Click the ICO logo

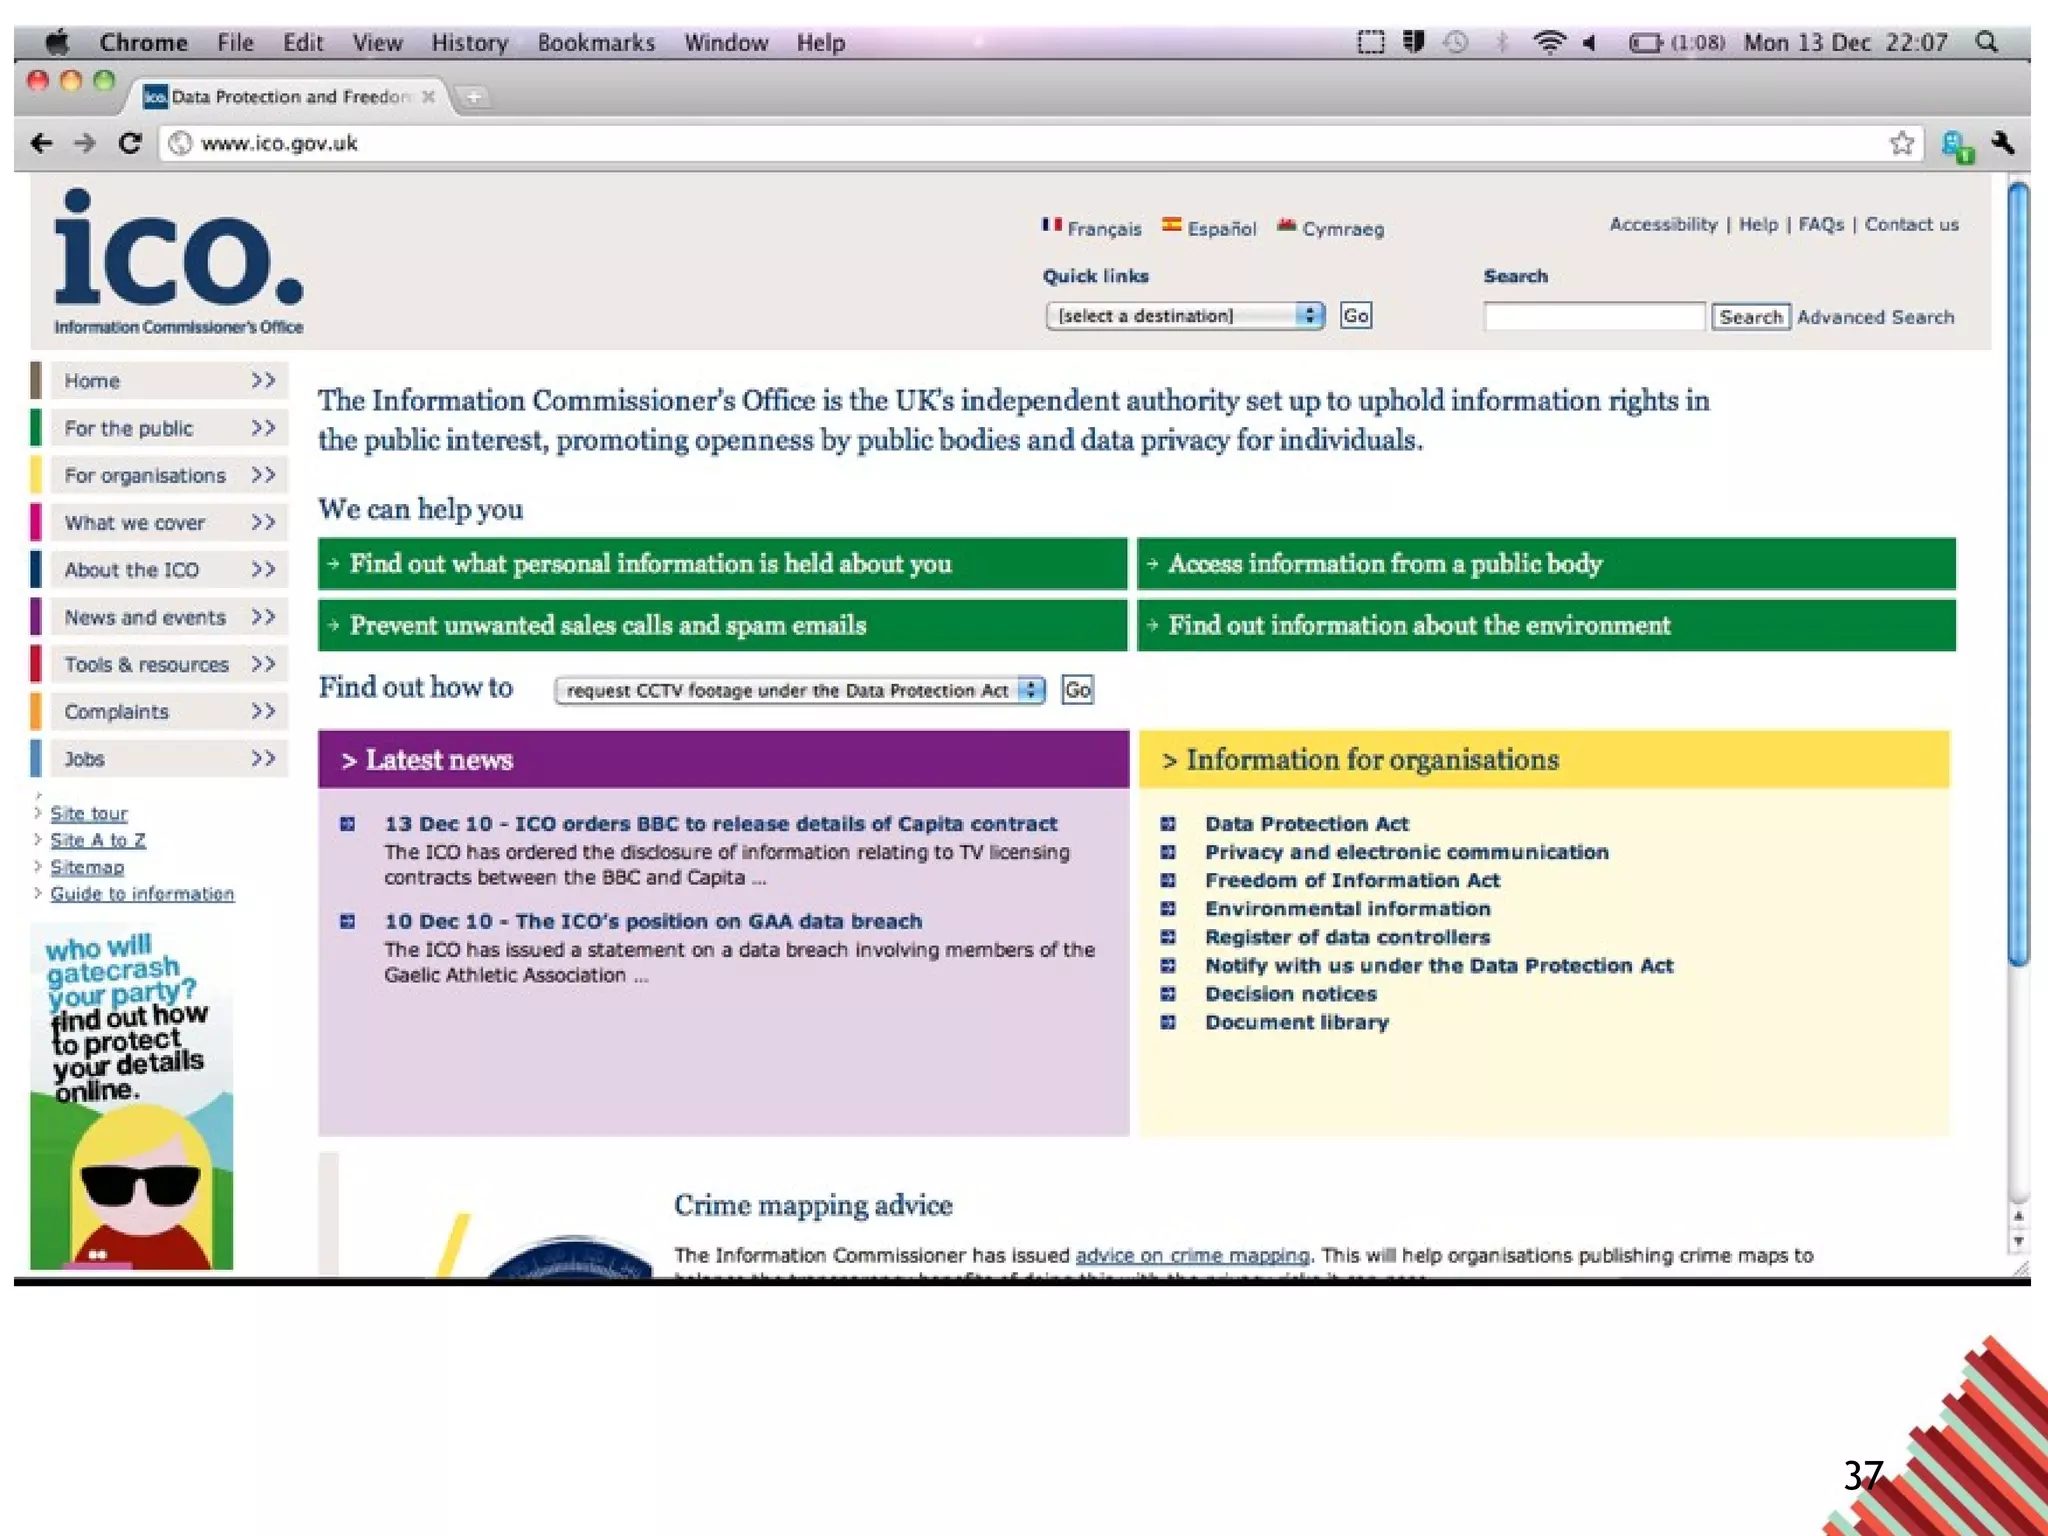coord(178,260)
